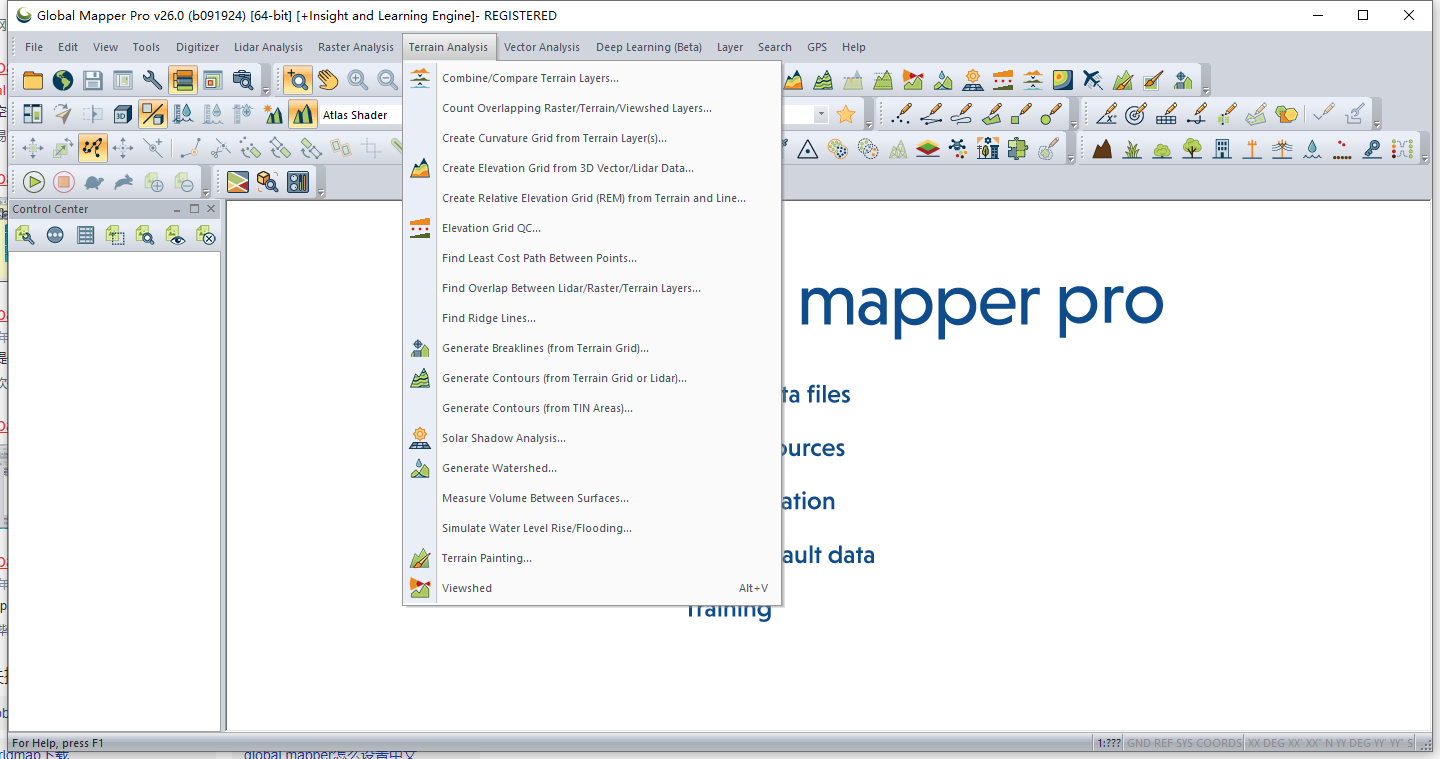1440x759 pixels.
Task: Click the sun solar panel analysis icon
Action: [973, 80]
